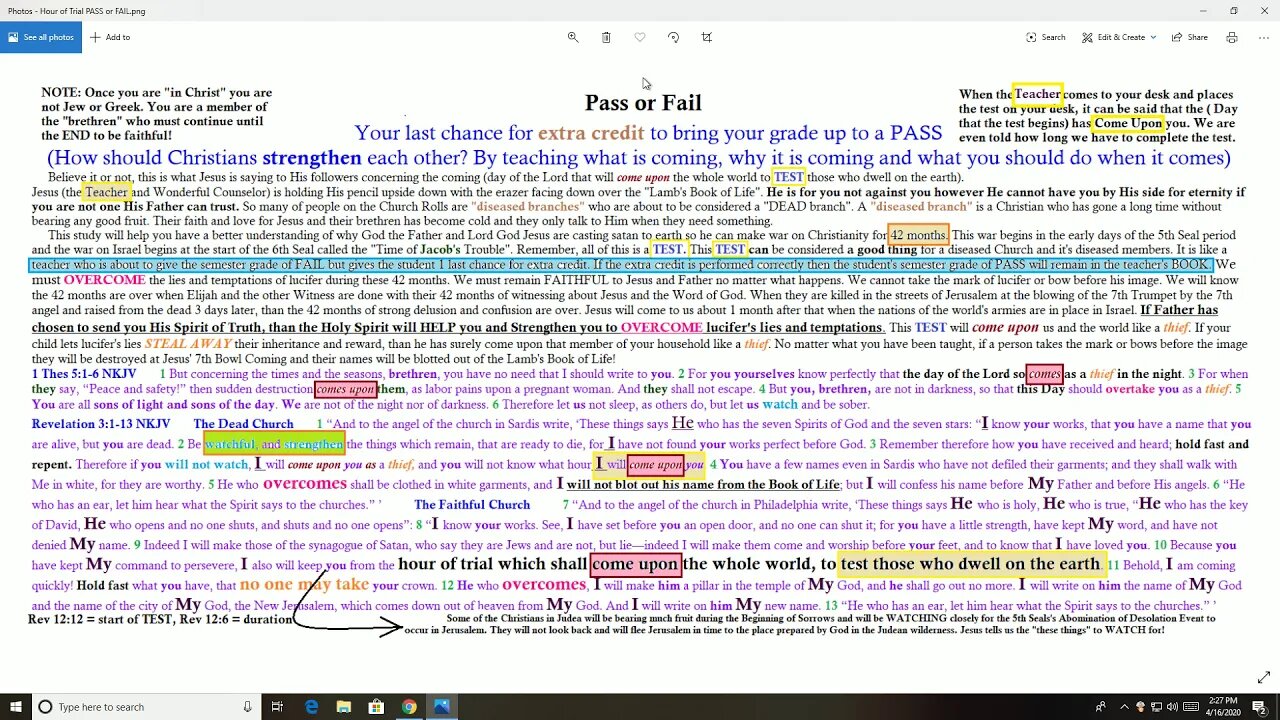Viewport: 1280px width, 720px height.
Task: Click the clock showing 2:27 PM
Action: coord(1225,707)
